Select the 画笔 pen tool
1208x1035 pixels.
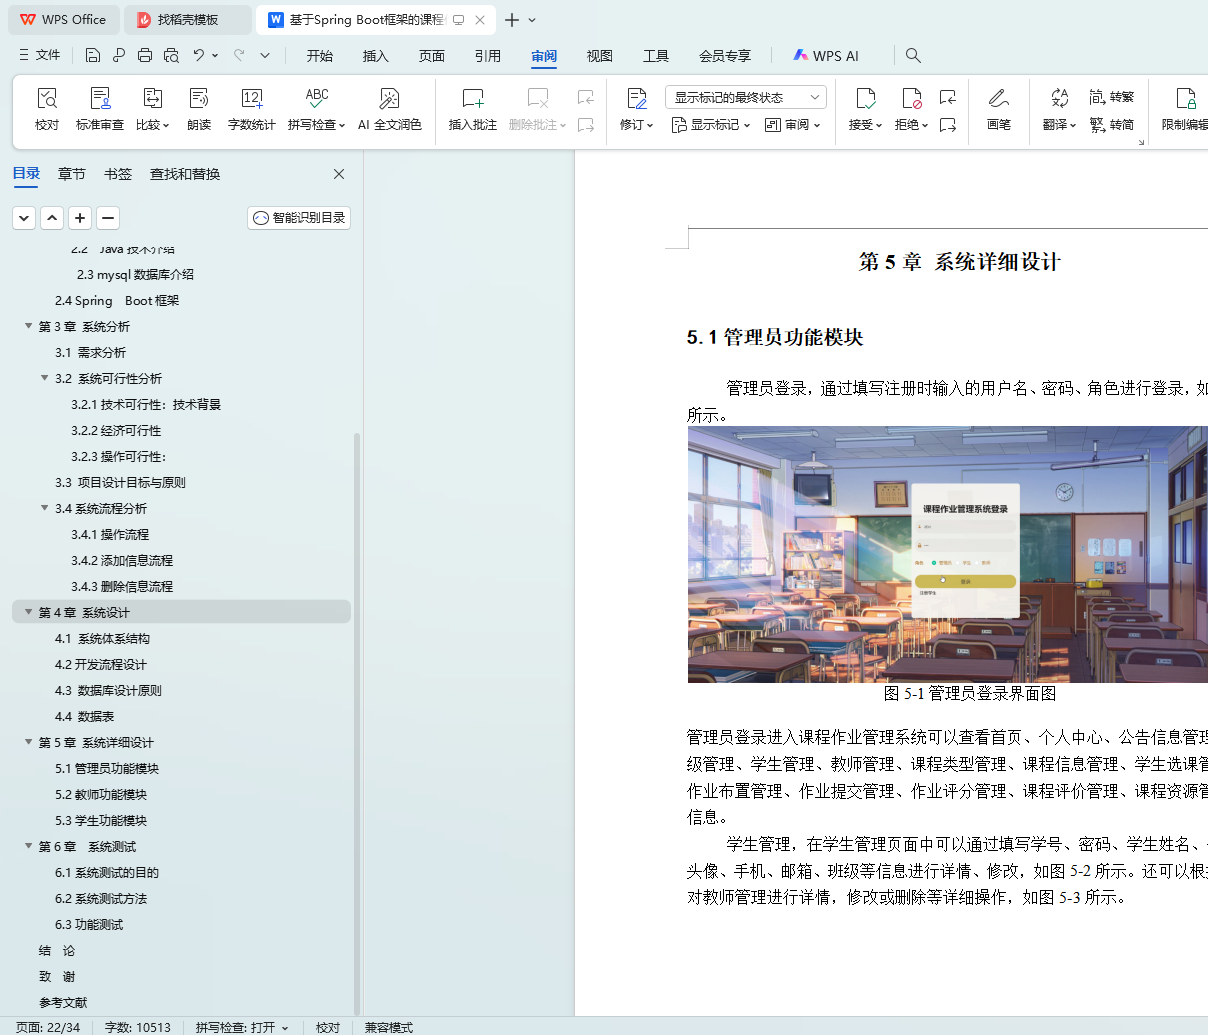[998, 99]
